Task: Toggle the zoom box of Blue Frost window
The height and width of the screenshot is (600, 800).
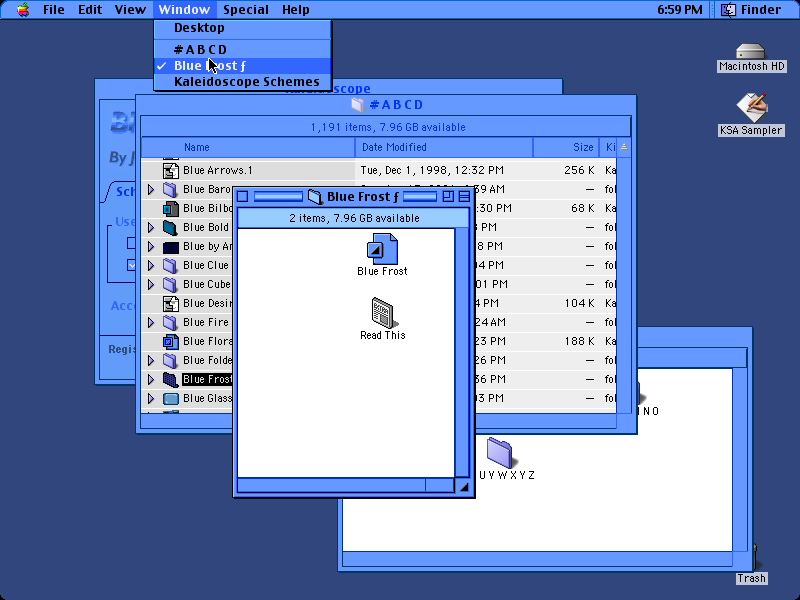Action: pyautogui.click(x=448, y=196)
